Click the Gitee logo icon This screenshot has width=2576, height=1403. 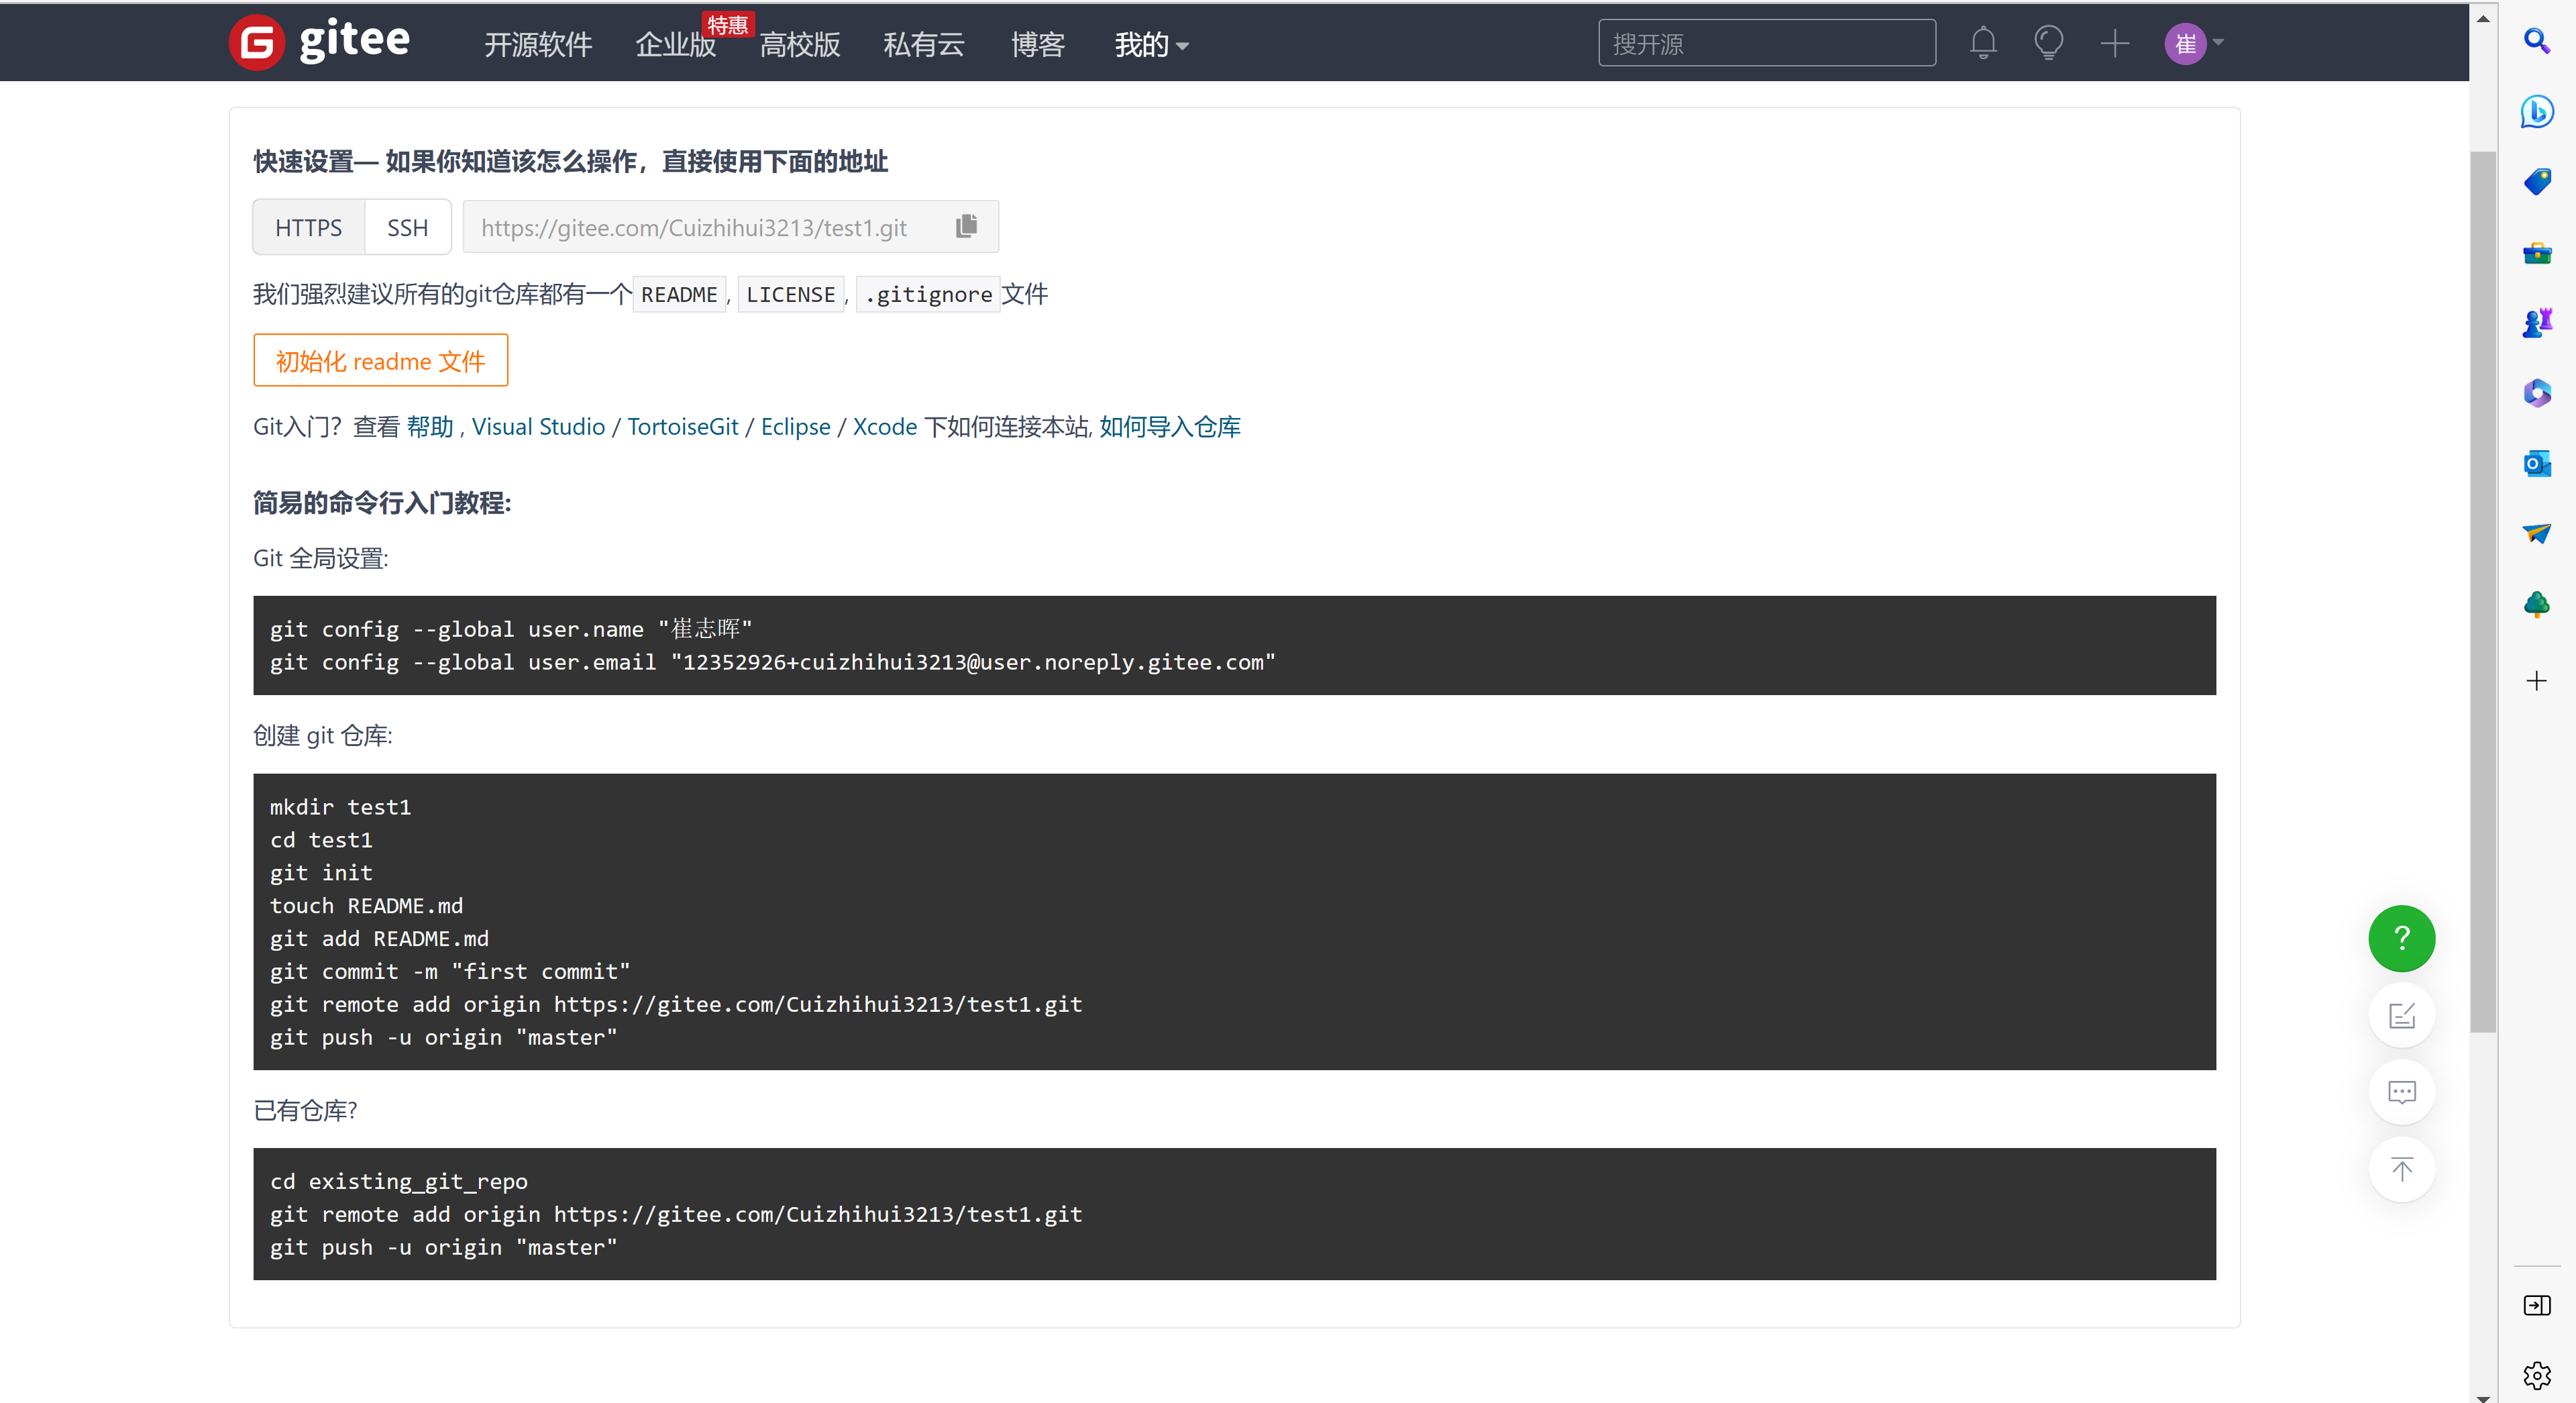tap(257, 43)
